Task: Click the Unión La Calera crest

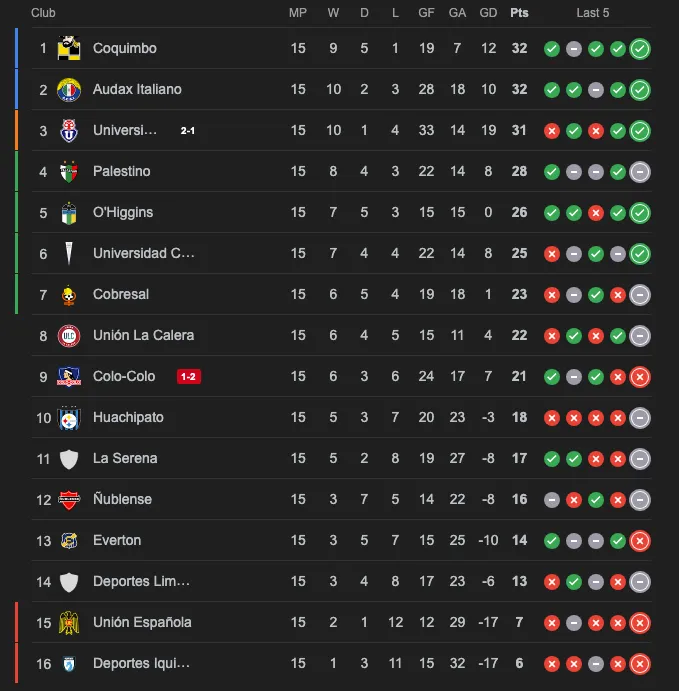Action: (x=69, y=335)
